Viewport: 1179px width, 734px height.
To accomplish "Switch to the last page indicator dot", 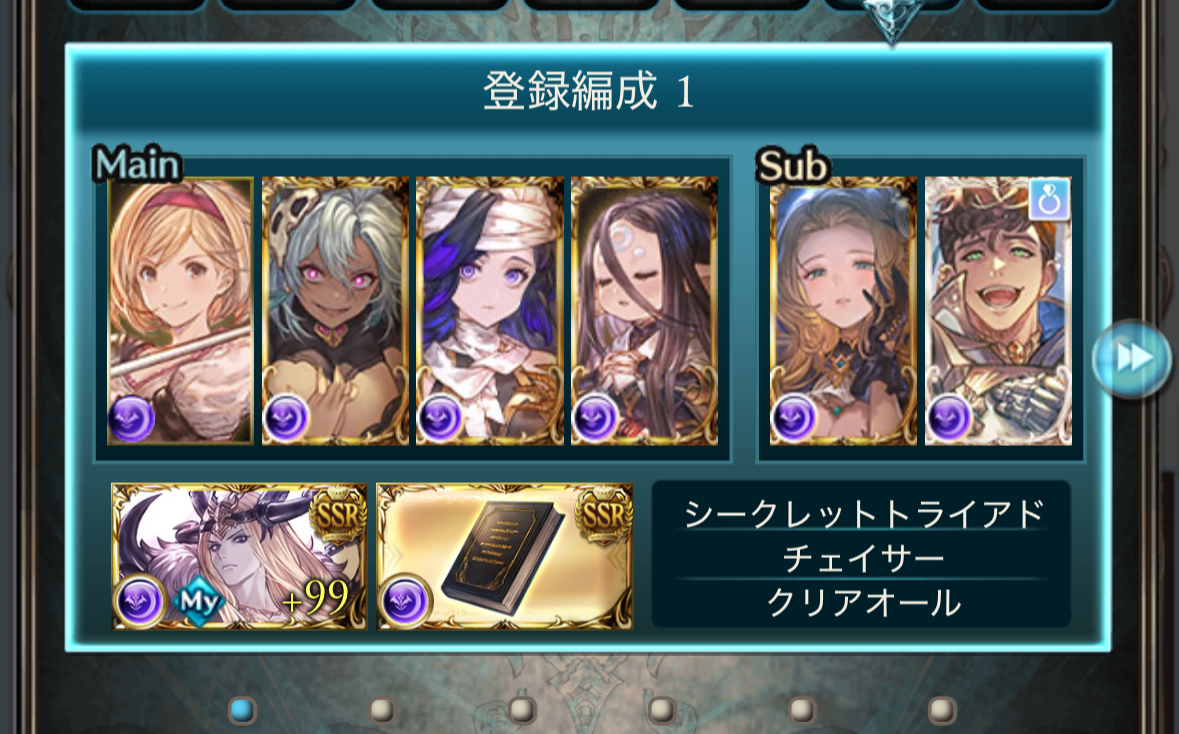I will [942, 710].
